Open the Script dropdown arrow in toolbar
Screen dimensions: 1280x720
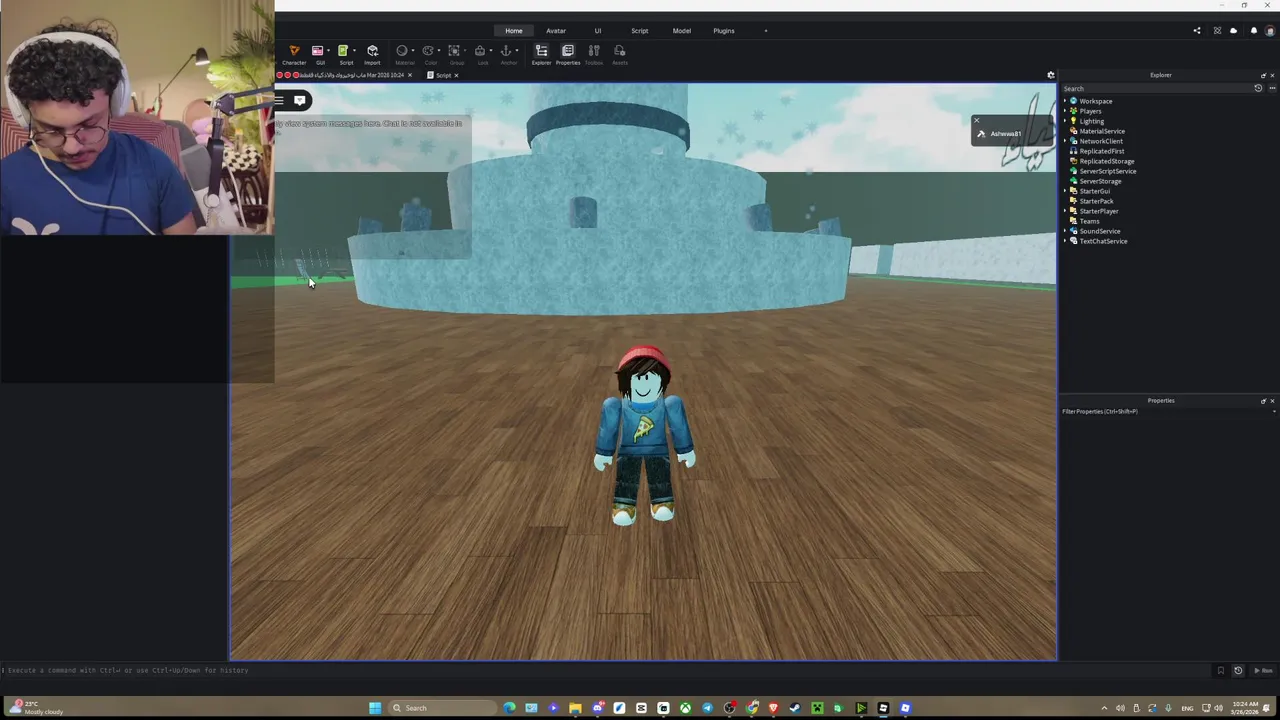coord(354,50)
